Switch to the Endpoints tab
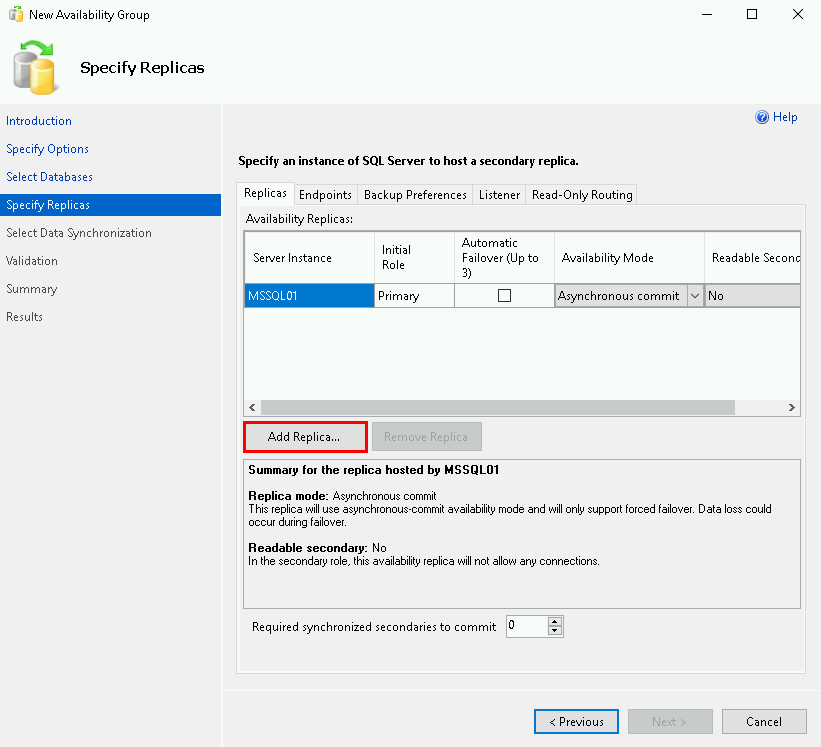The width and height of the screenshot is (821, 747). click(x=325, y=195)
